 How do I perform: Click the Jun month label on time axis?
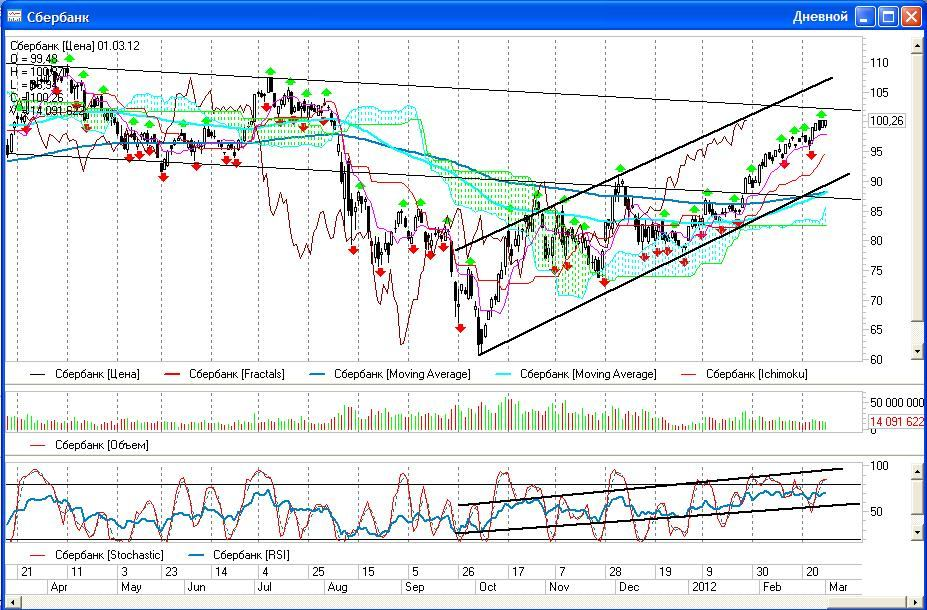pos(196,587)
